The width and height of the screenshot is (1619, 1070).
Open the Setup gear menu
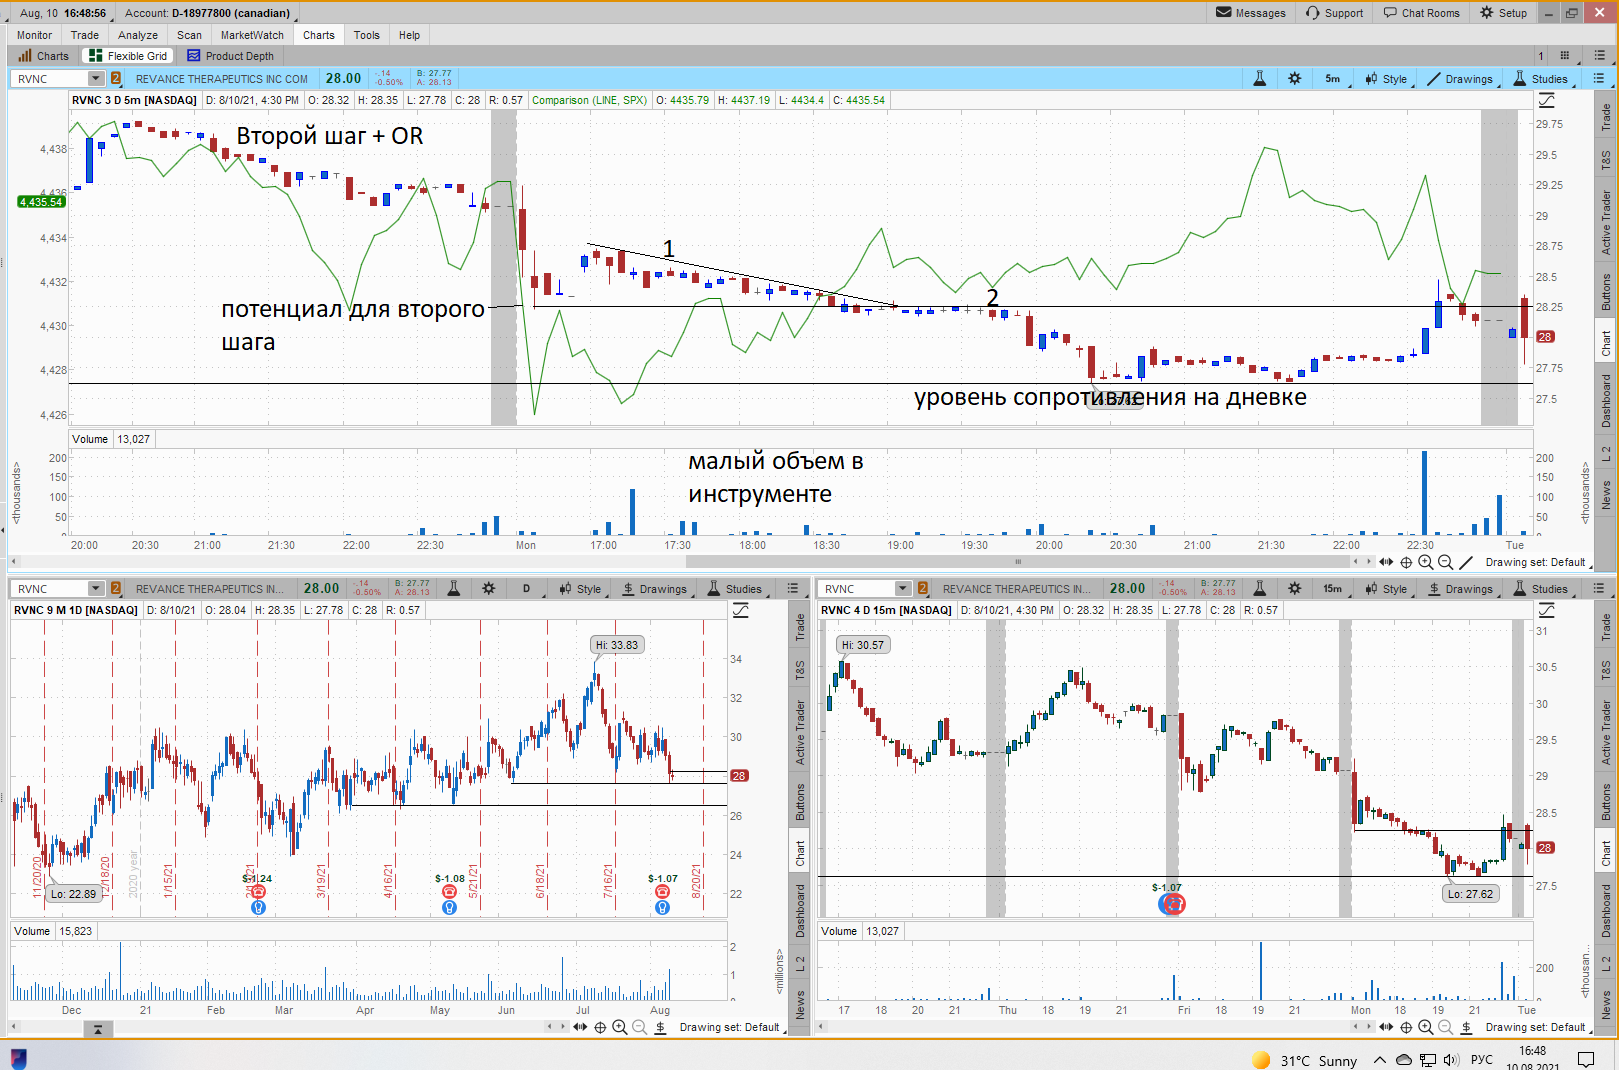click(x=1503, y=13)
